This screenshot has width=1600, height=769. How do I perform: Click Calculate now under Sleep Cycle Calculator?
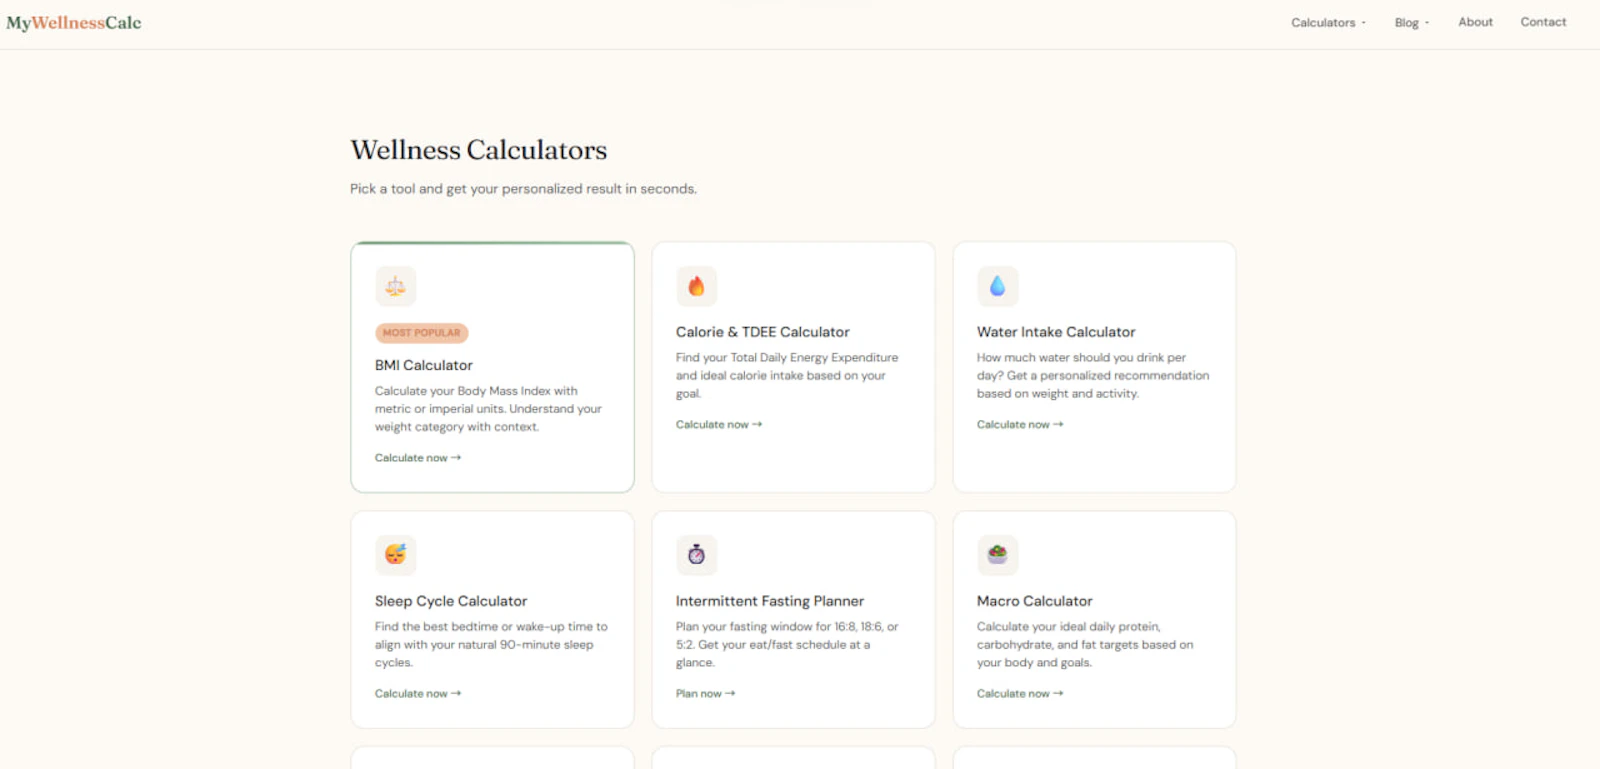(418, 694)
